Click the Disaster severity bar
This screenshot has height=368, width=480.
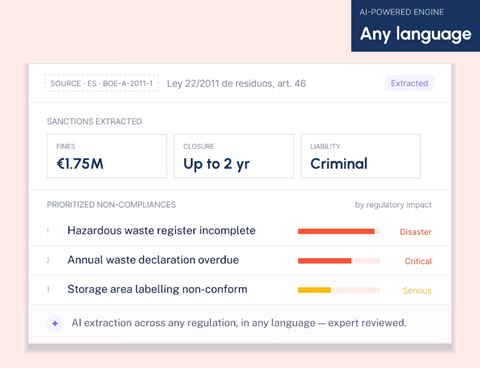(339, 231)
